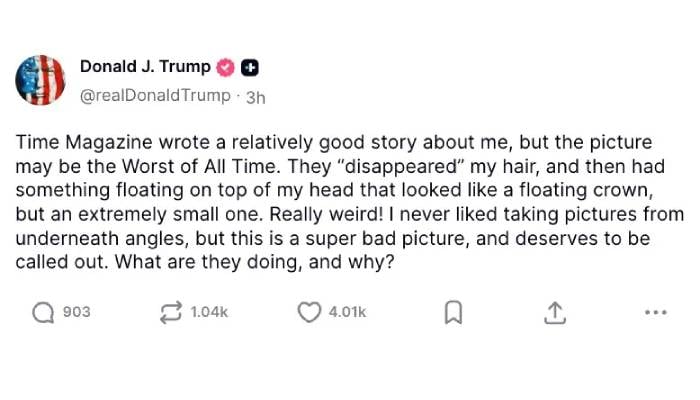Click the black plus badge beside name
The width and height of the screenshot is (700, 400).
[251, 67]
